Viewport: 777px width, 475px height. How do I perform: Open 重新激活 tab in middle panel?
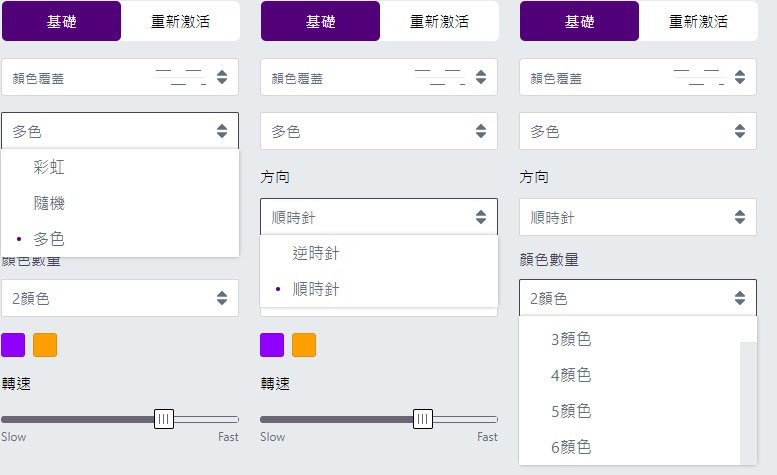439,21
